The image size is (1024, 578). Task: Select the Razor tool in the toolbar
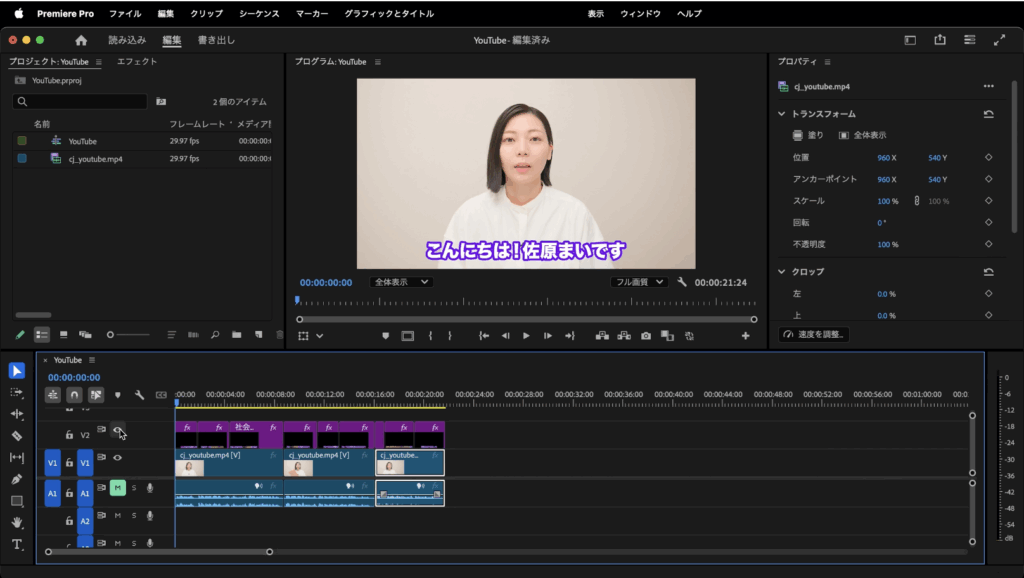click(x=17, y=436)
